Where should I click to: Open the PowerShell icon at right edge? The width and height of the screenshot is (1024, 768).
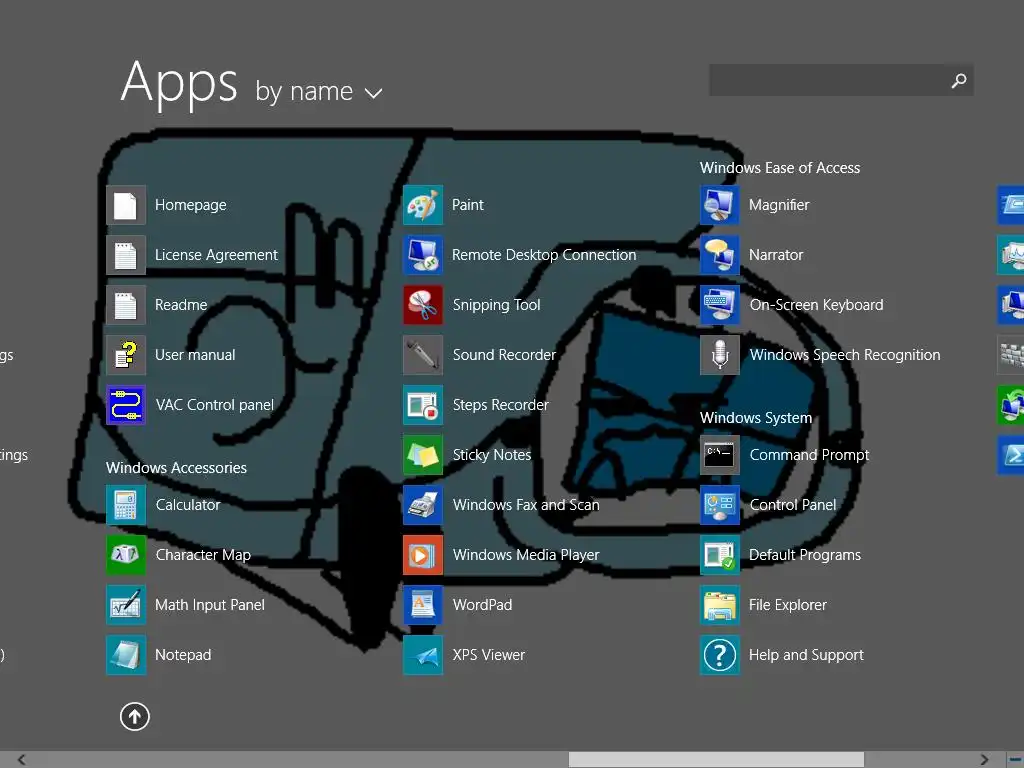[x=1011, y=455]
